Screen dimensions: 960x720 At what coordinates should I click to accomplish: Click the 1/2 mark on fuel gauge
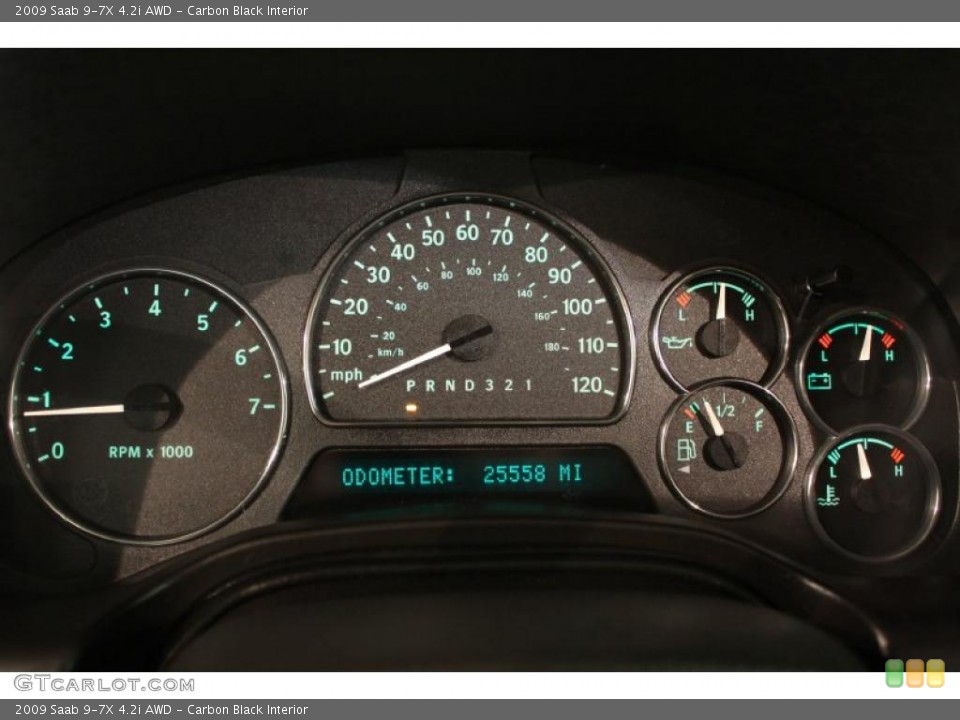point(725,411)
